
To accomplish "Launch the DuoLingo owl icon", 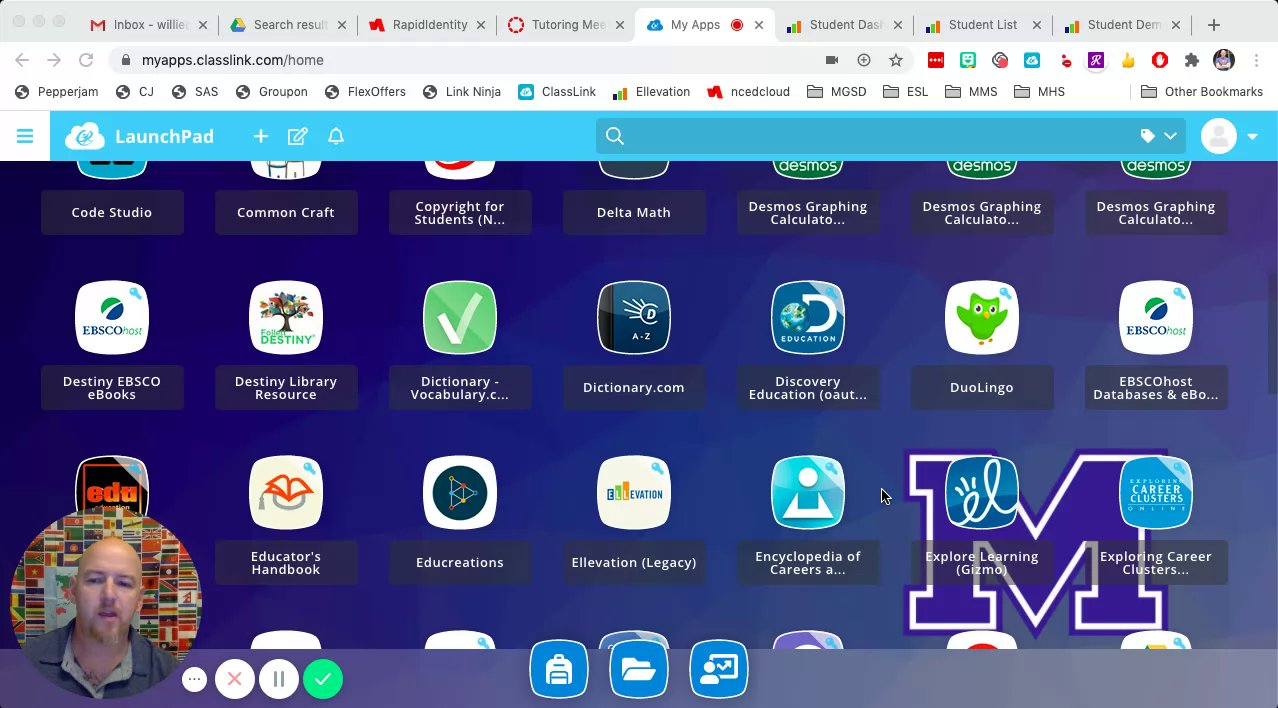I will 982,318.
